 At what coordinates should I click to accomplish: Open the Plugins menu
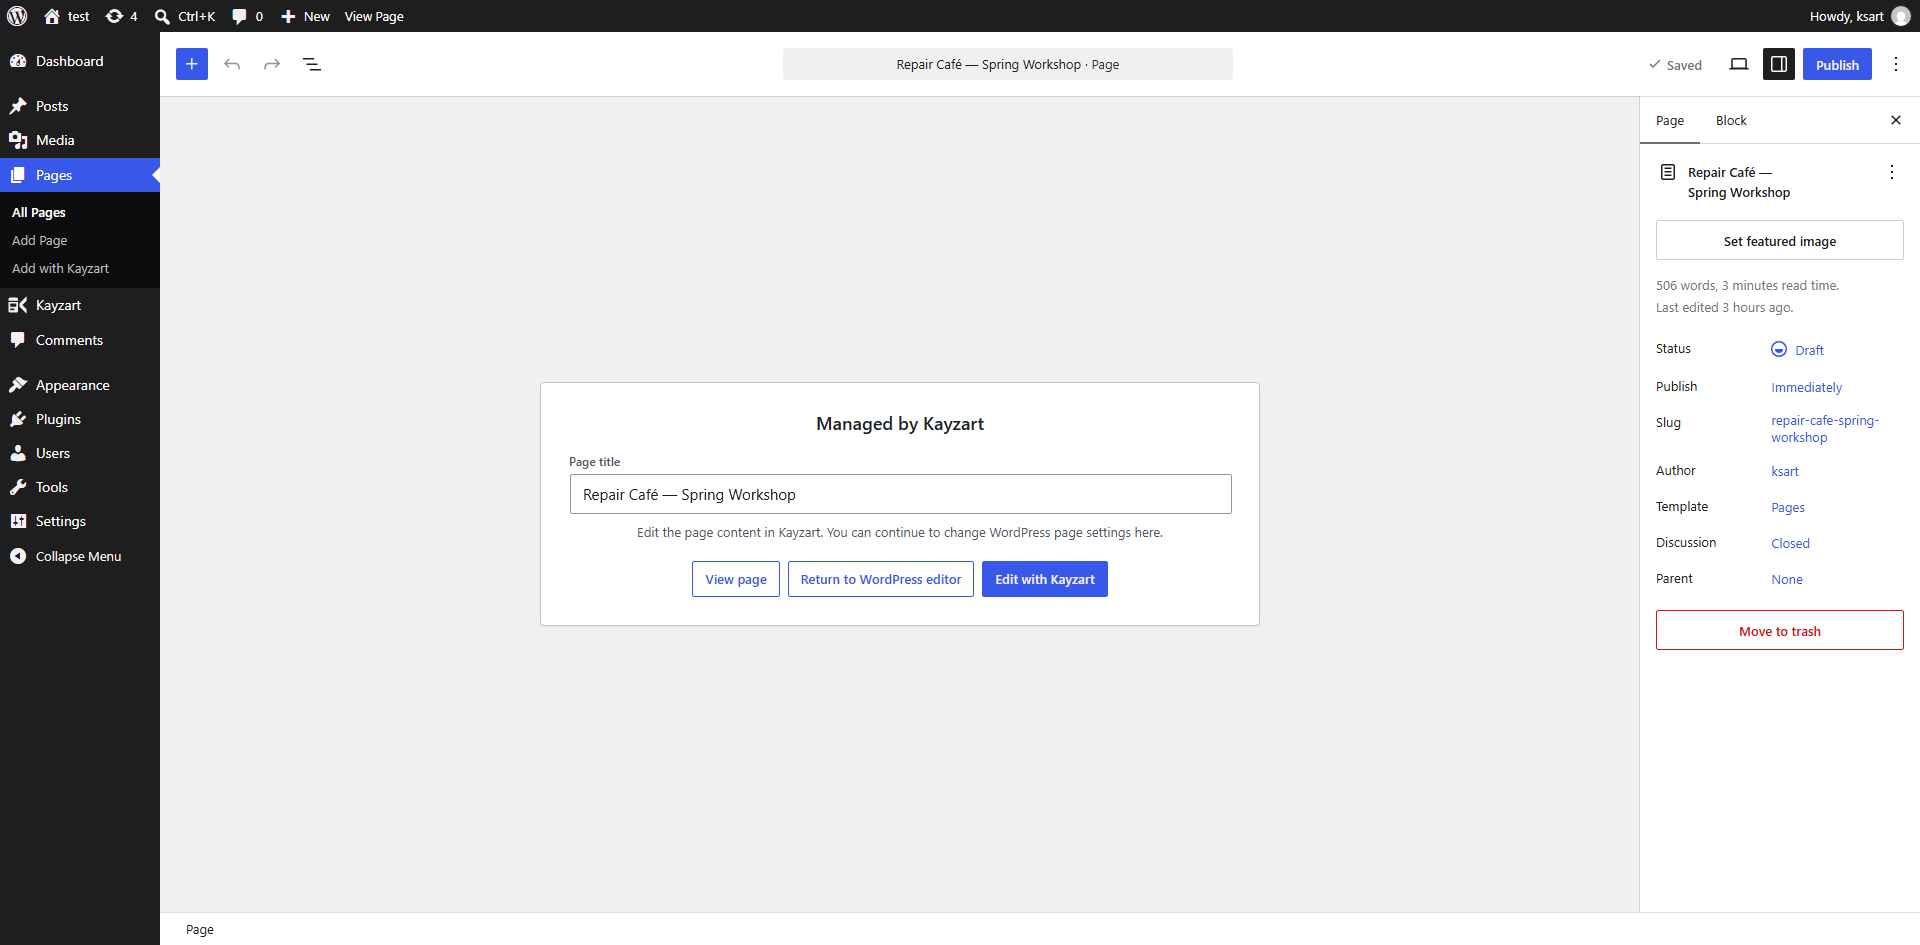tap(80, 419)
